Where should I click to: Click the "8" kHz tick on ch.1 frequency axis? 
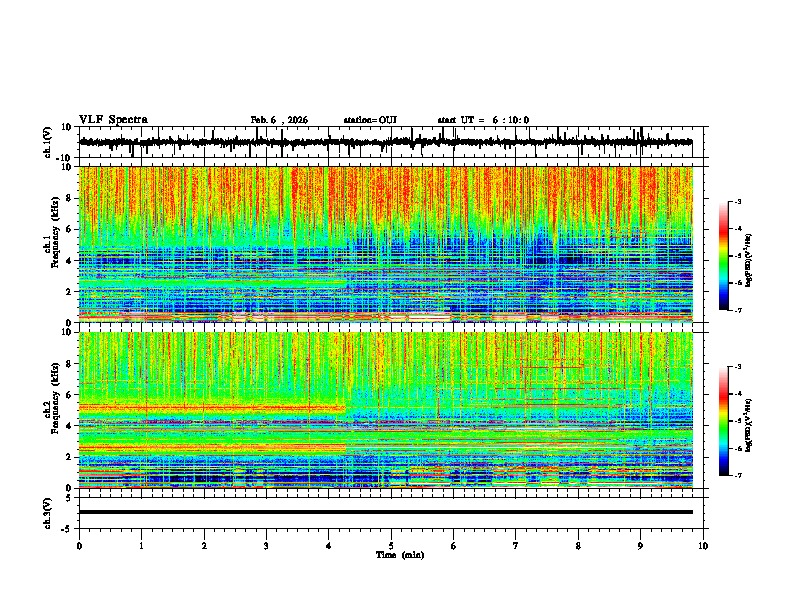click(69, 198)
